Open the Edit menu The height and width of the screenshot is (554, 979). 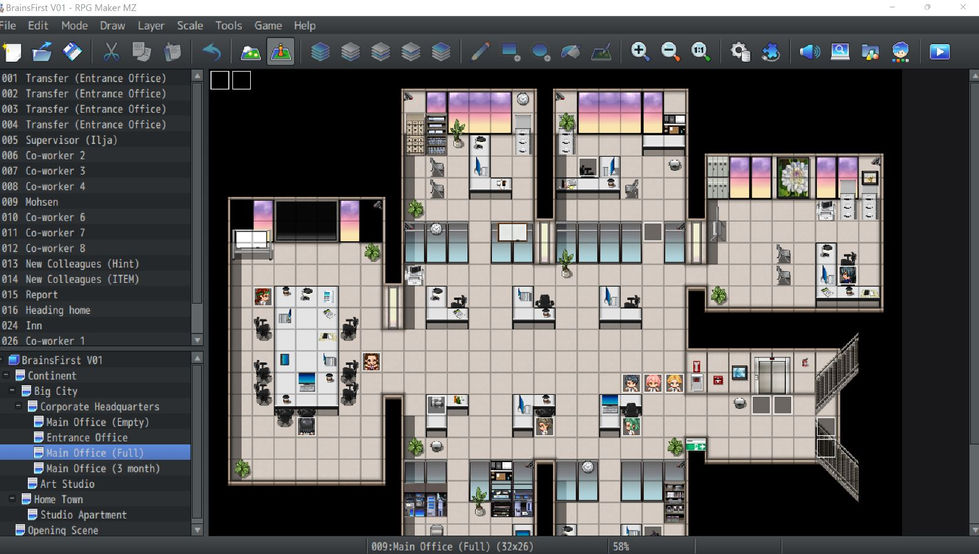(37, 26)
